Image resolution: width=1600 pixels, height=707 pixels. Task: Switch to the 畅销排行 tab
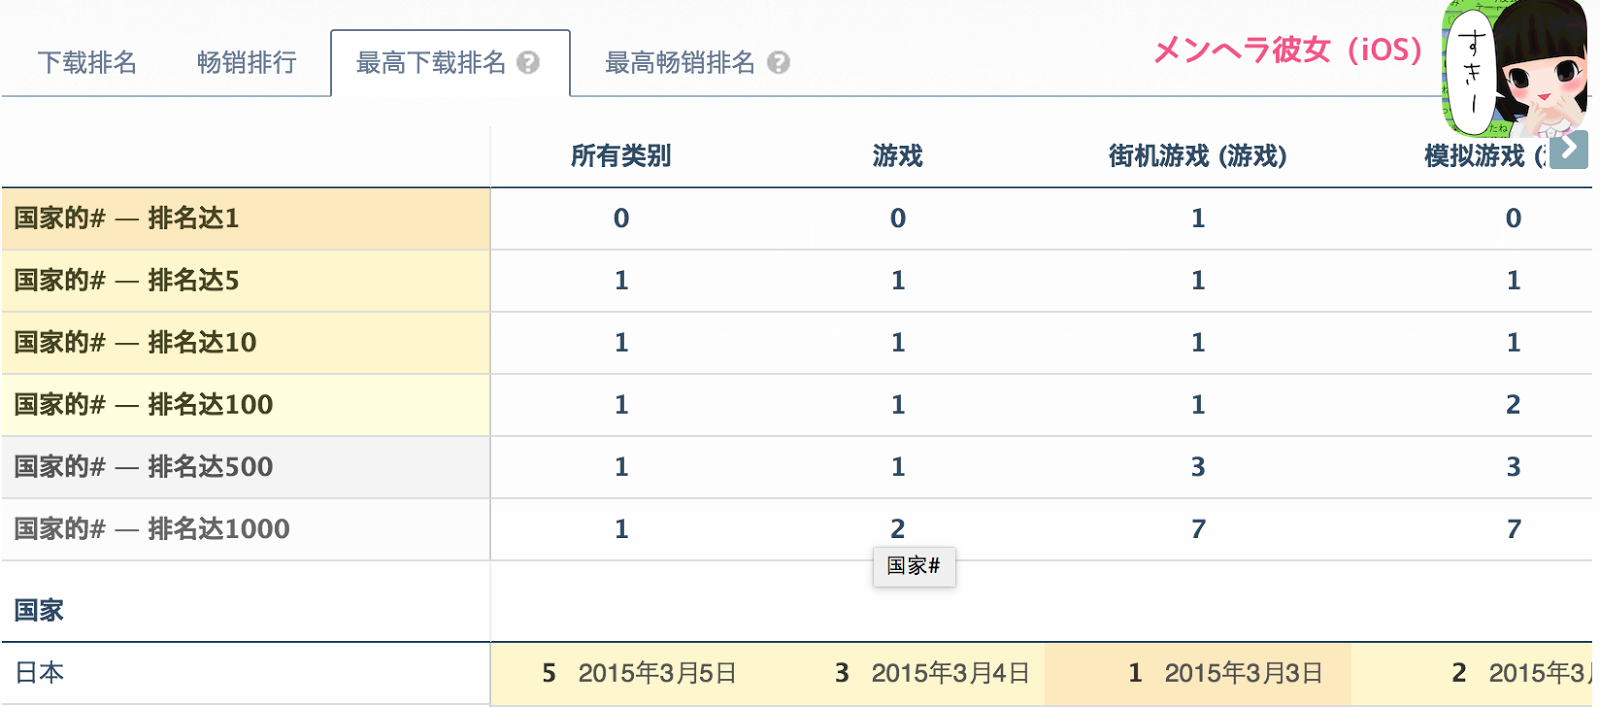tap(247, 63)
